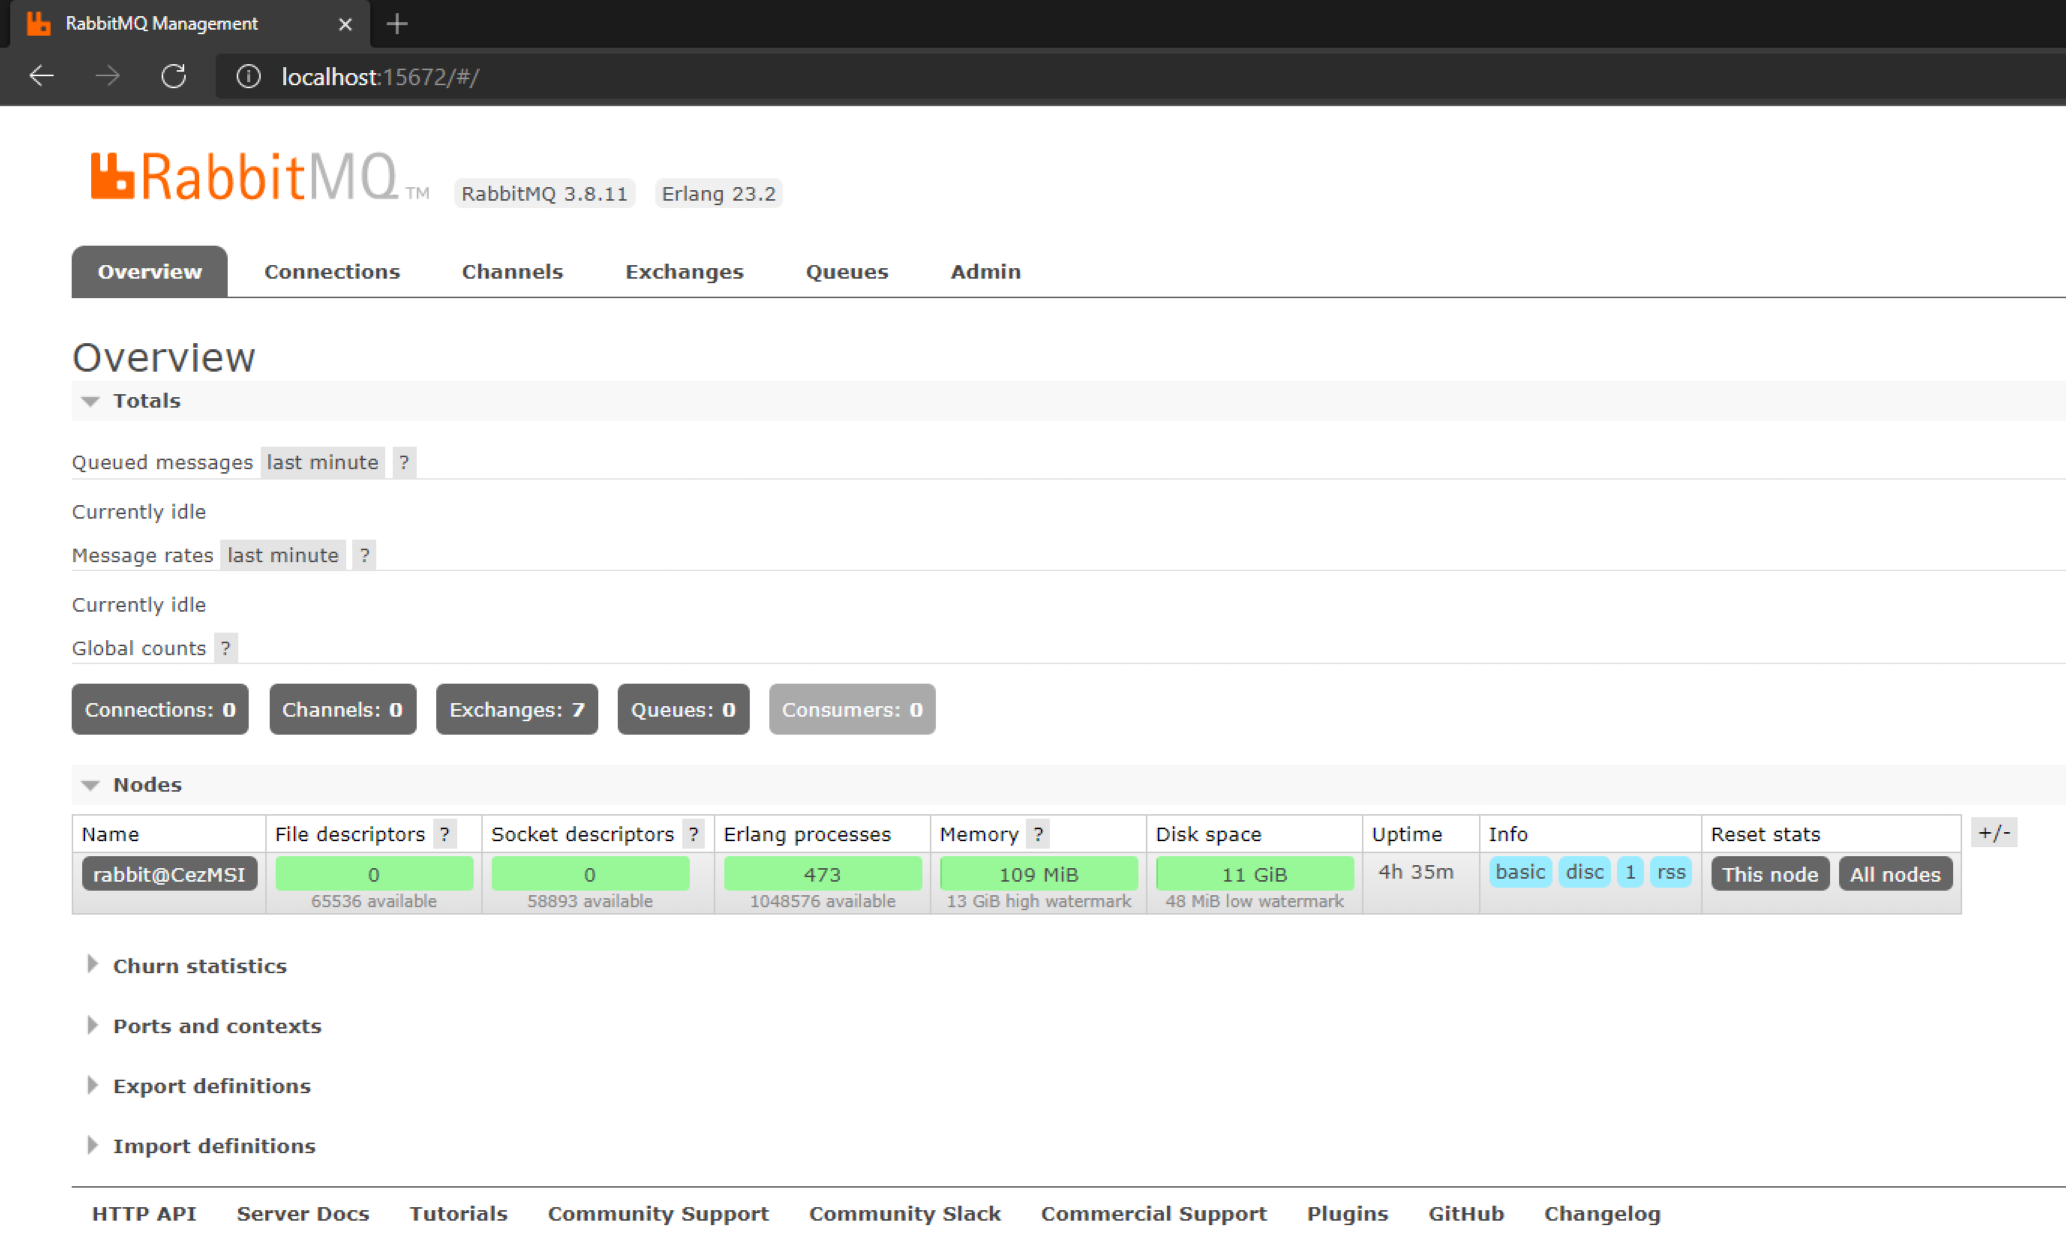Viewport: 2066px width, 1257px height.
Task: Collapse the Nodes section
Action: [x=132, y=785]
